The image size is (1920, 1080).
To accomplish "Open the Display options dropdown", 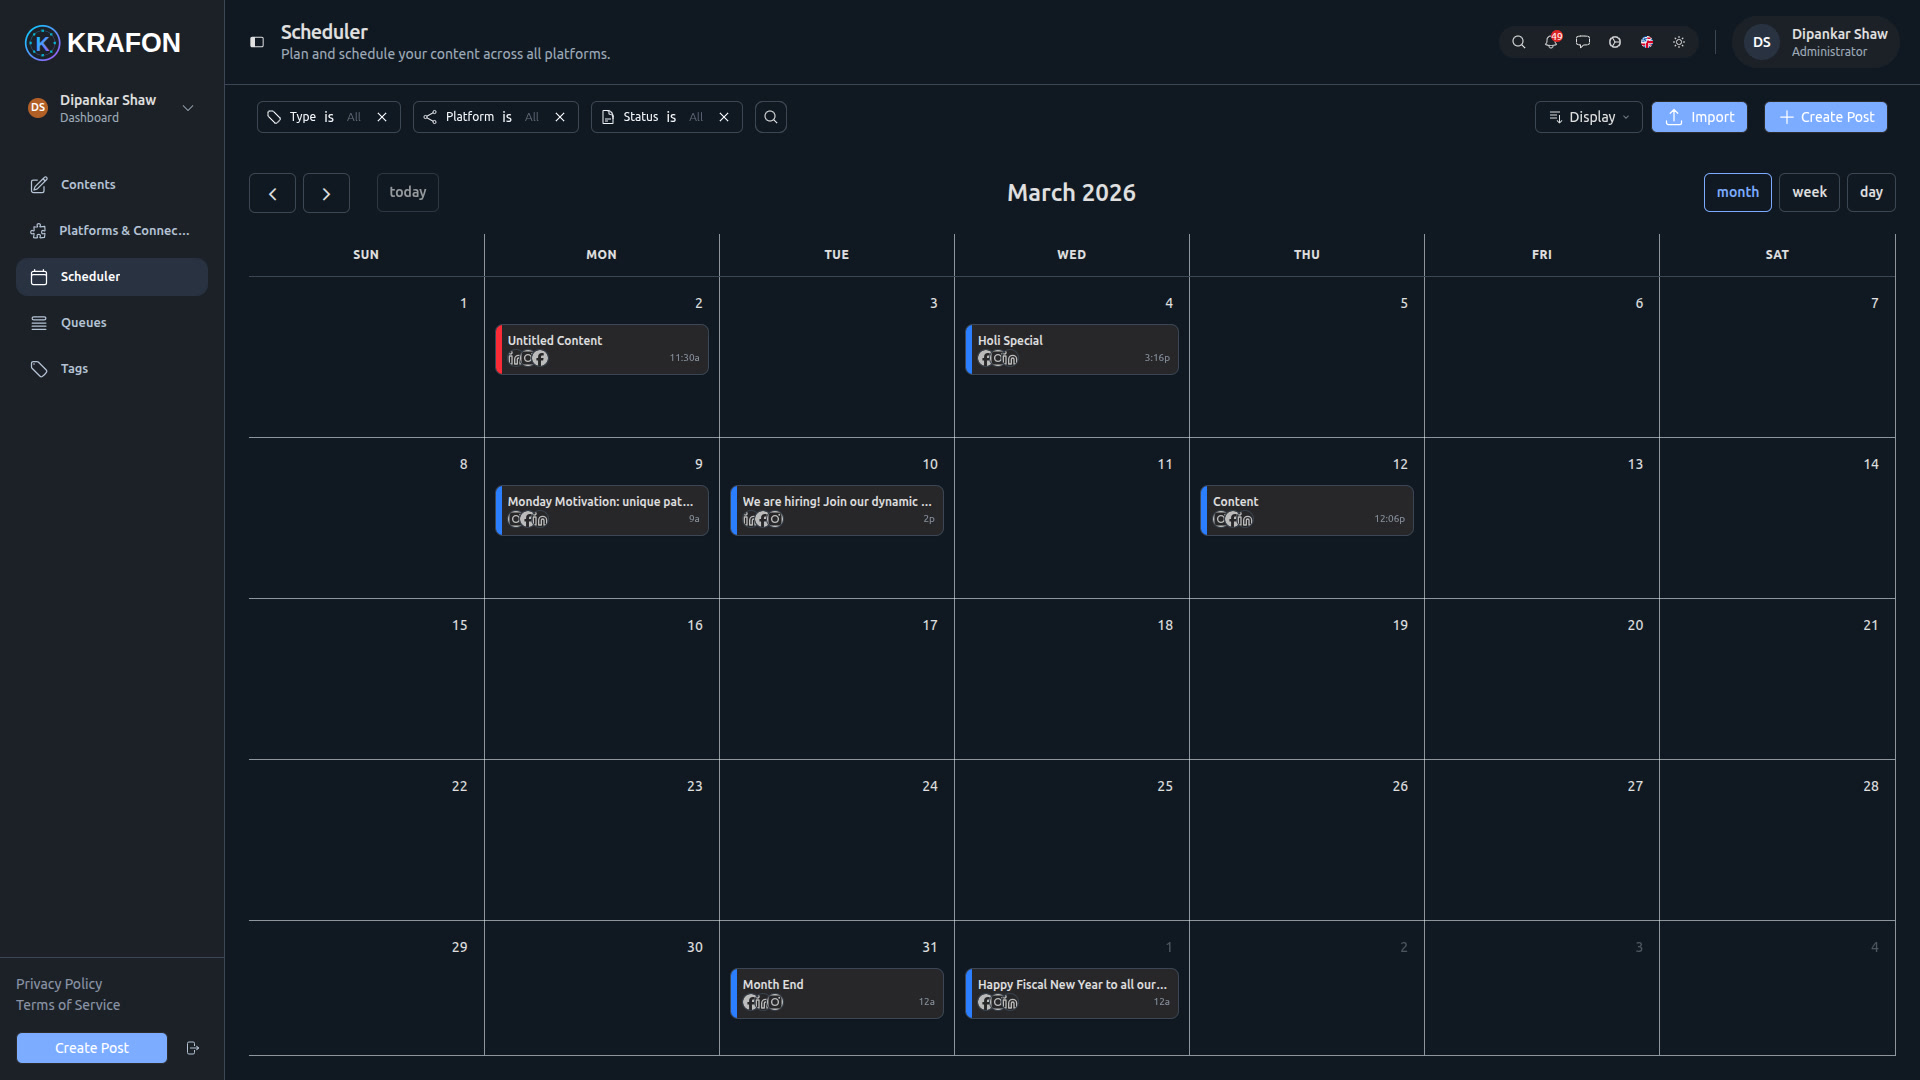I will [1588, 117].
